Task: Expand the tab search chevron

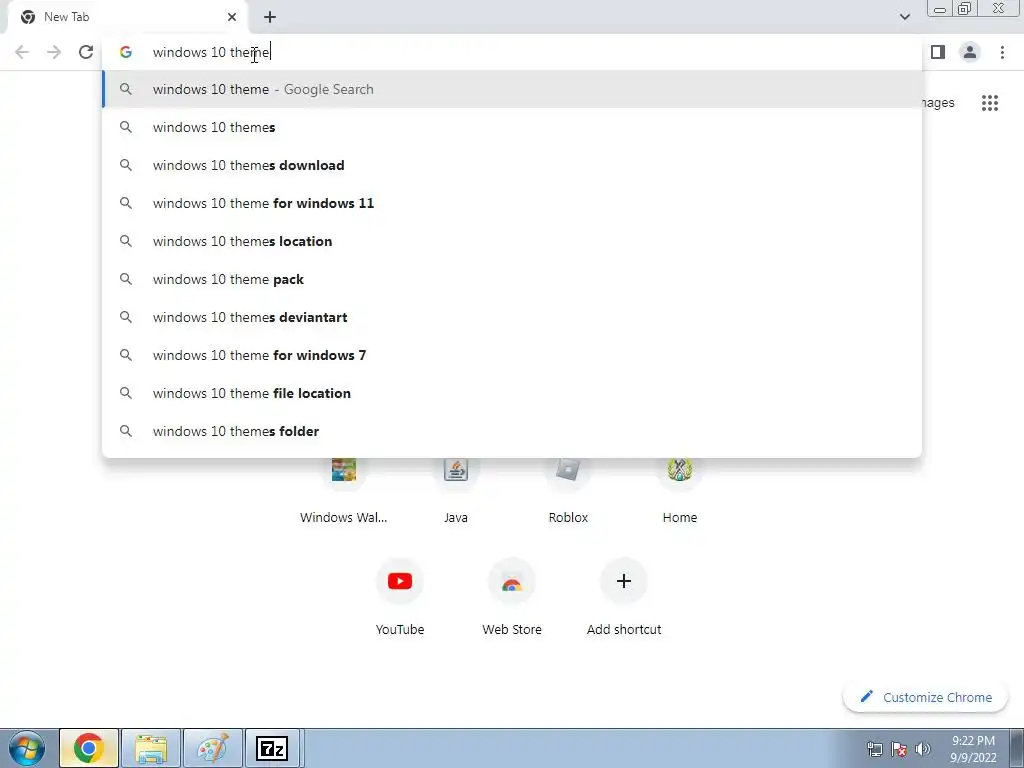Action: pos(904,17)
